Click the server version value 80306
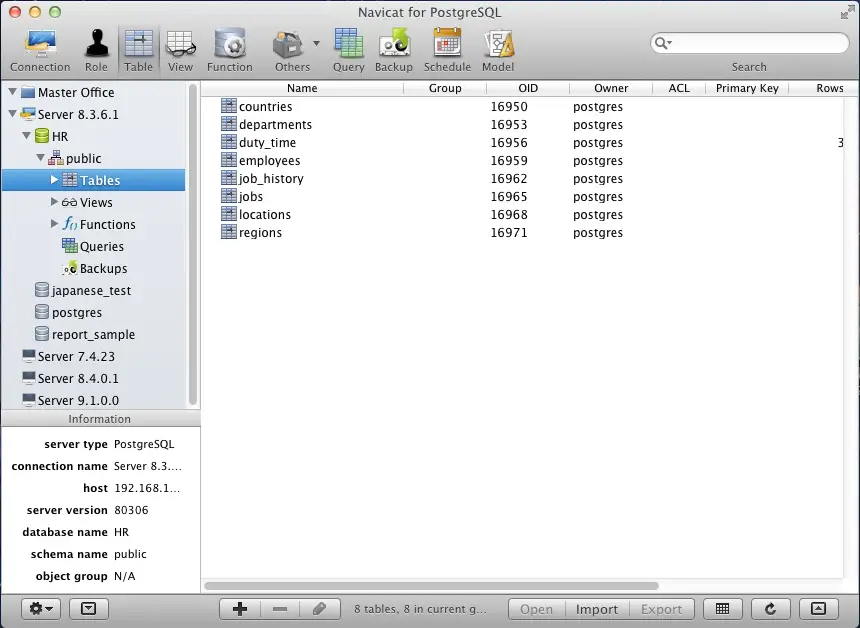This screenshot has height=628, width=860. click(x=131, y=510)
